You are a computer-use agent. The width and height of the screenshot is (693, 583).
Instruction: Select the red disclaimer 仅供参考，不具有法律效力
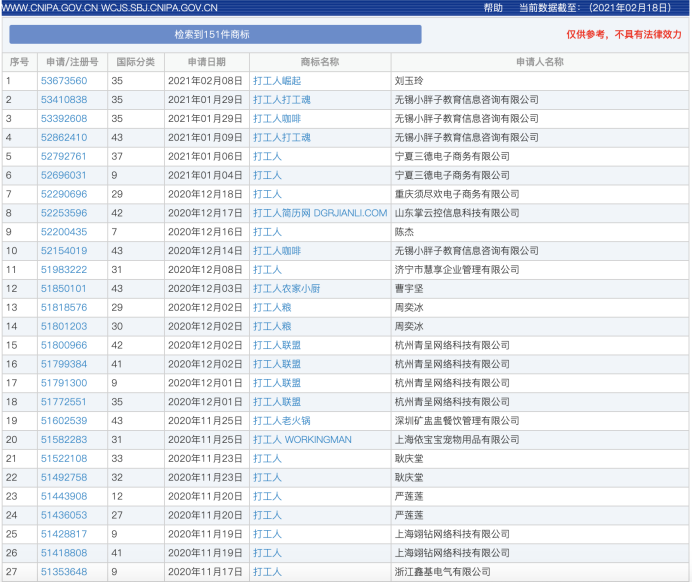(624, 34)
